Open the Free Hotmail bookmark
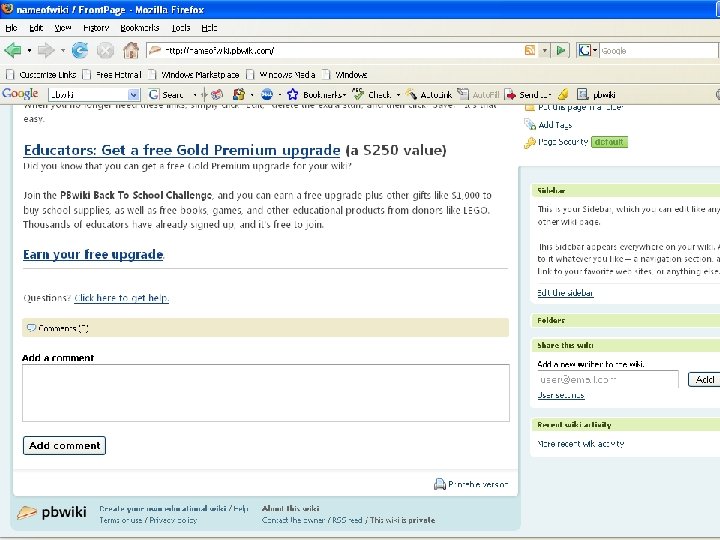720x540 pixels. [x=112, y=74]
